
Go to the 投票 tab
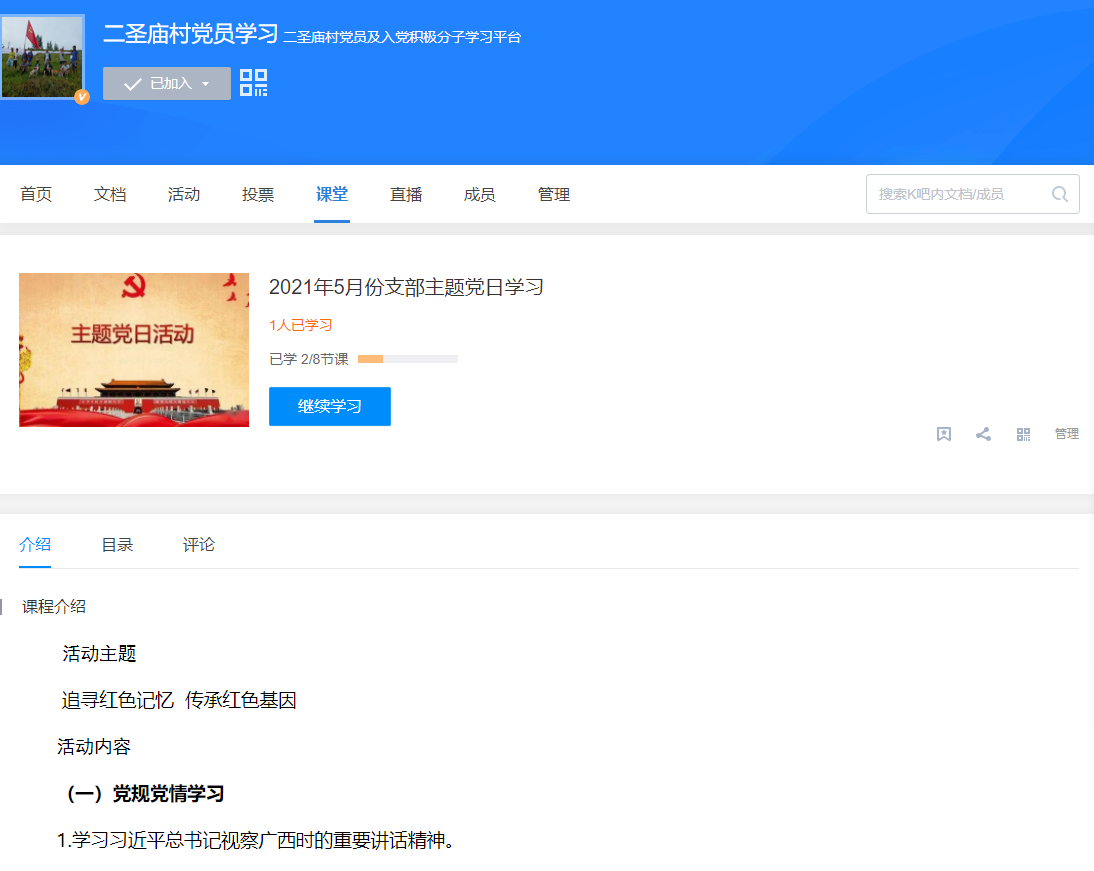(x=257, y=194)
